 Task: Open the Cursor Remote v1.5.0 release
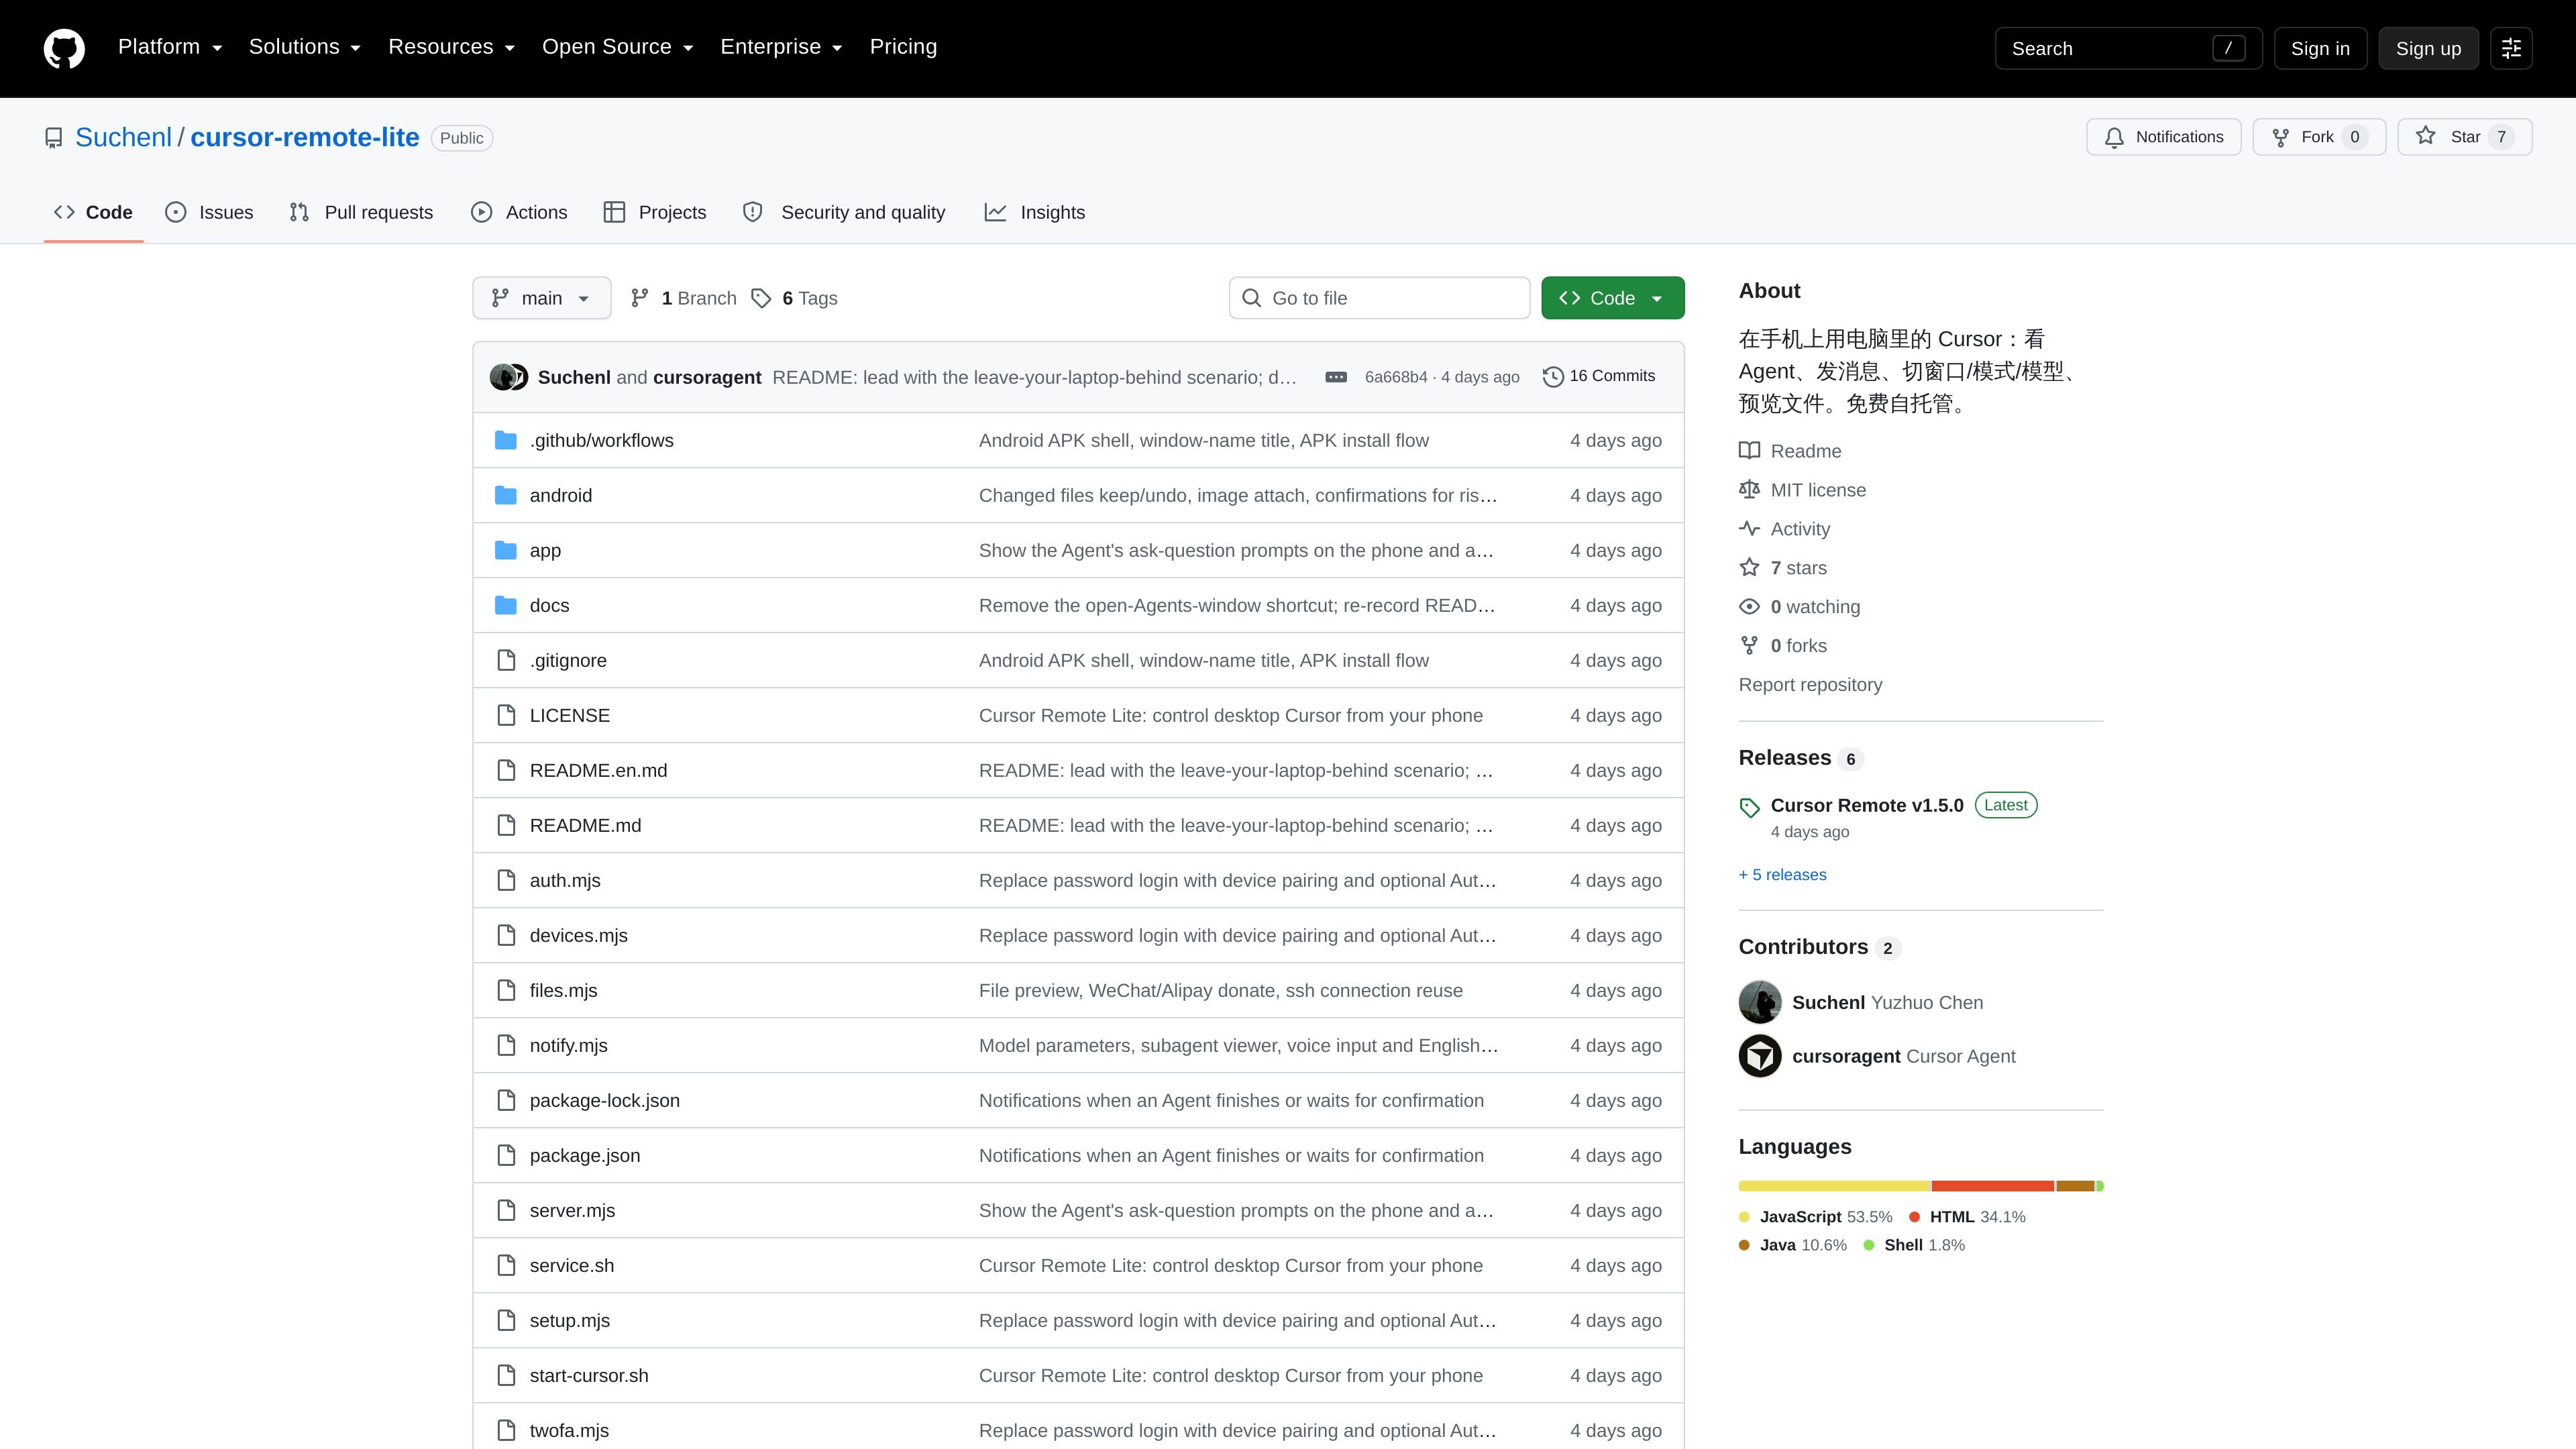tap(1866, 806)
